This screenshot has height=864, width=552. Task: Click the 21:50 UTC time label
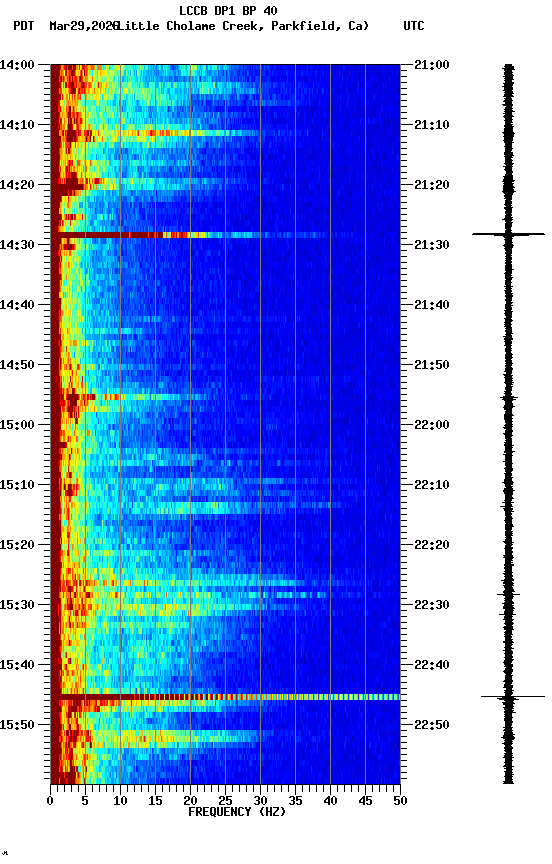[432, 365]
